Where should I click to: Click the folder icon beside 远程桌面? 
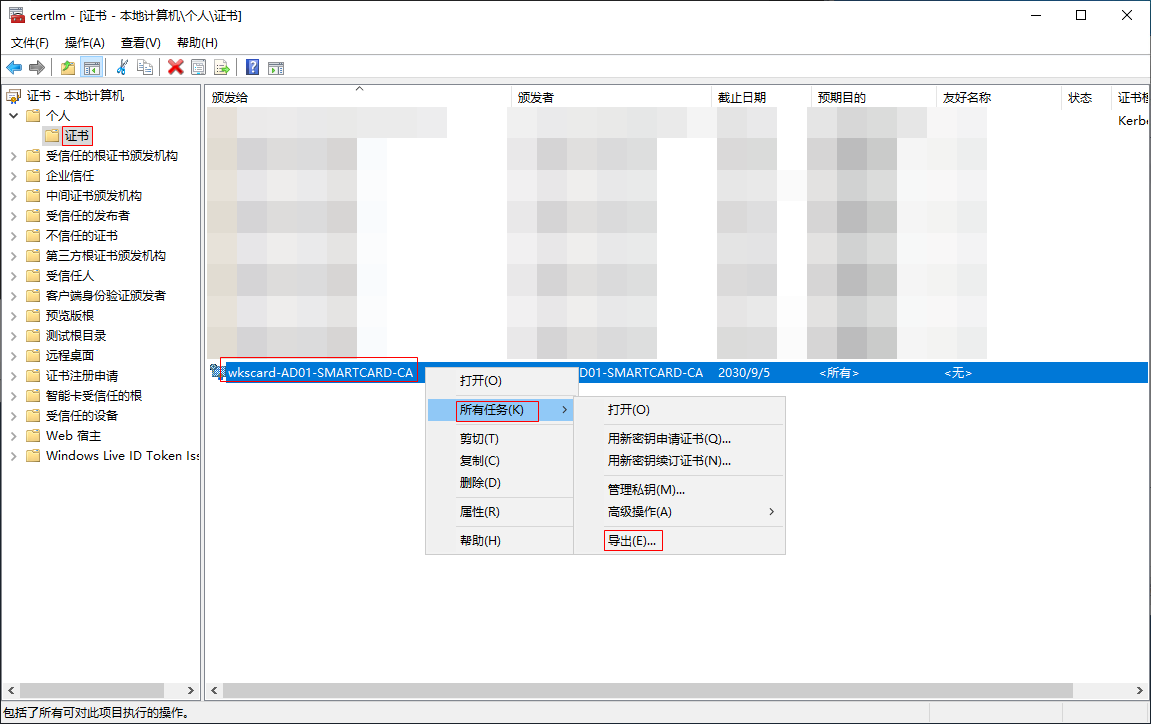tap(33, 355)
